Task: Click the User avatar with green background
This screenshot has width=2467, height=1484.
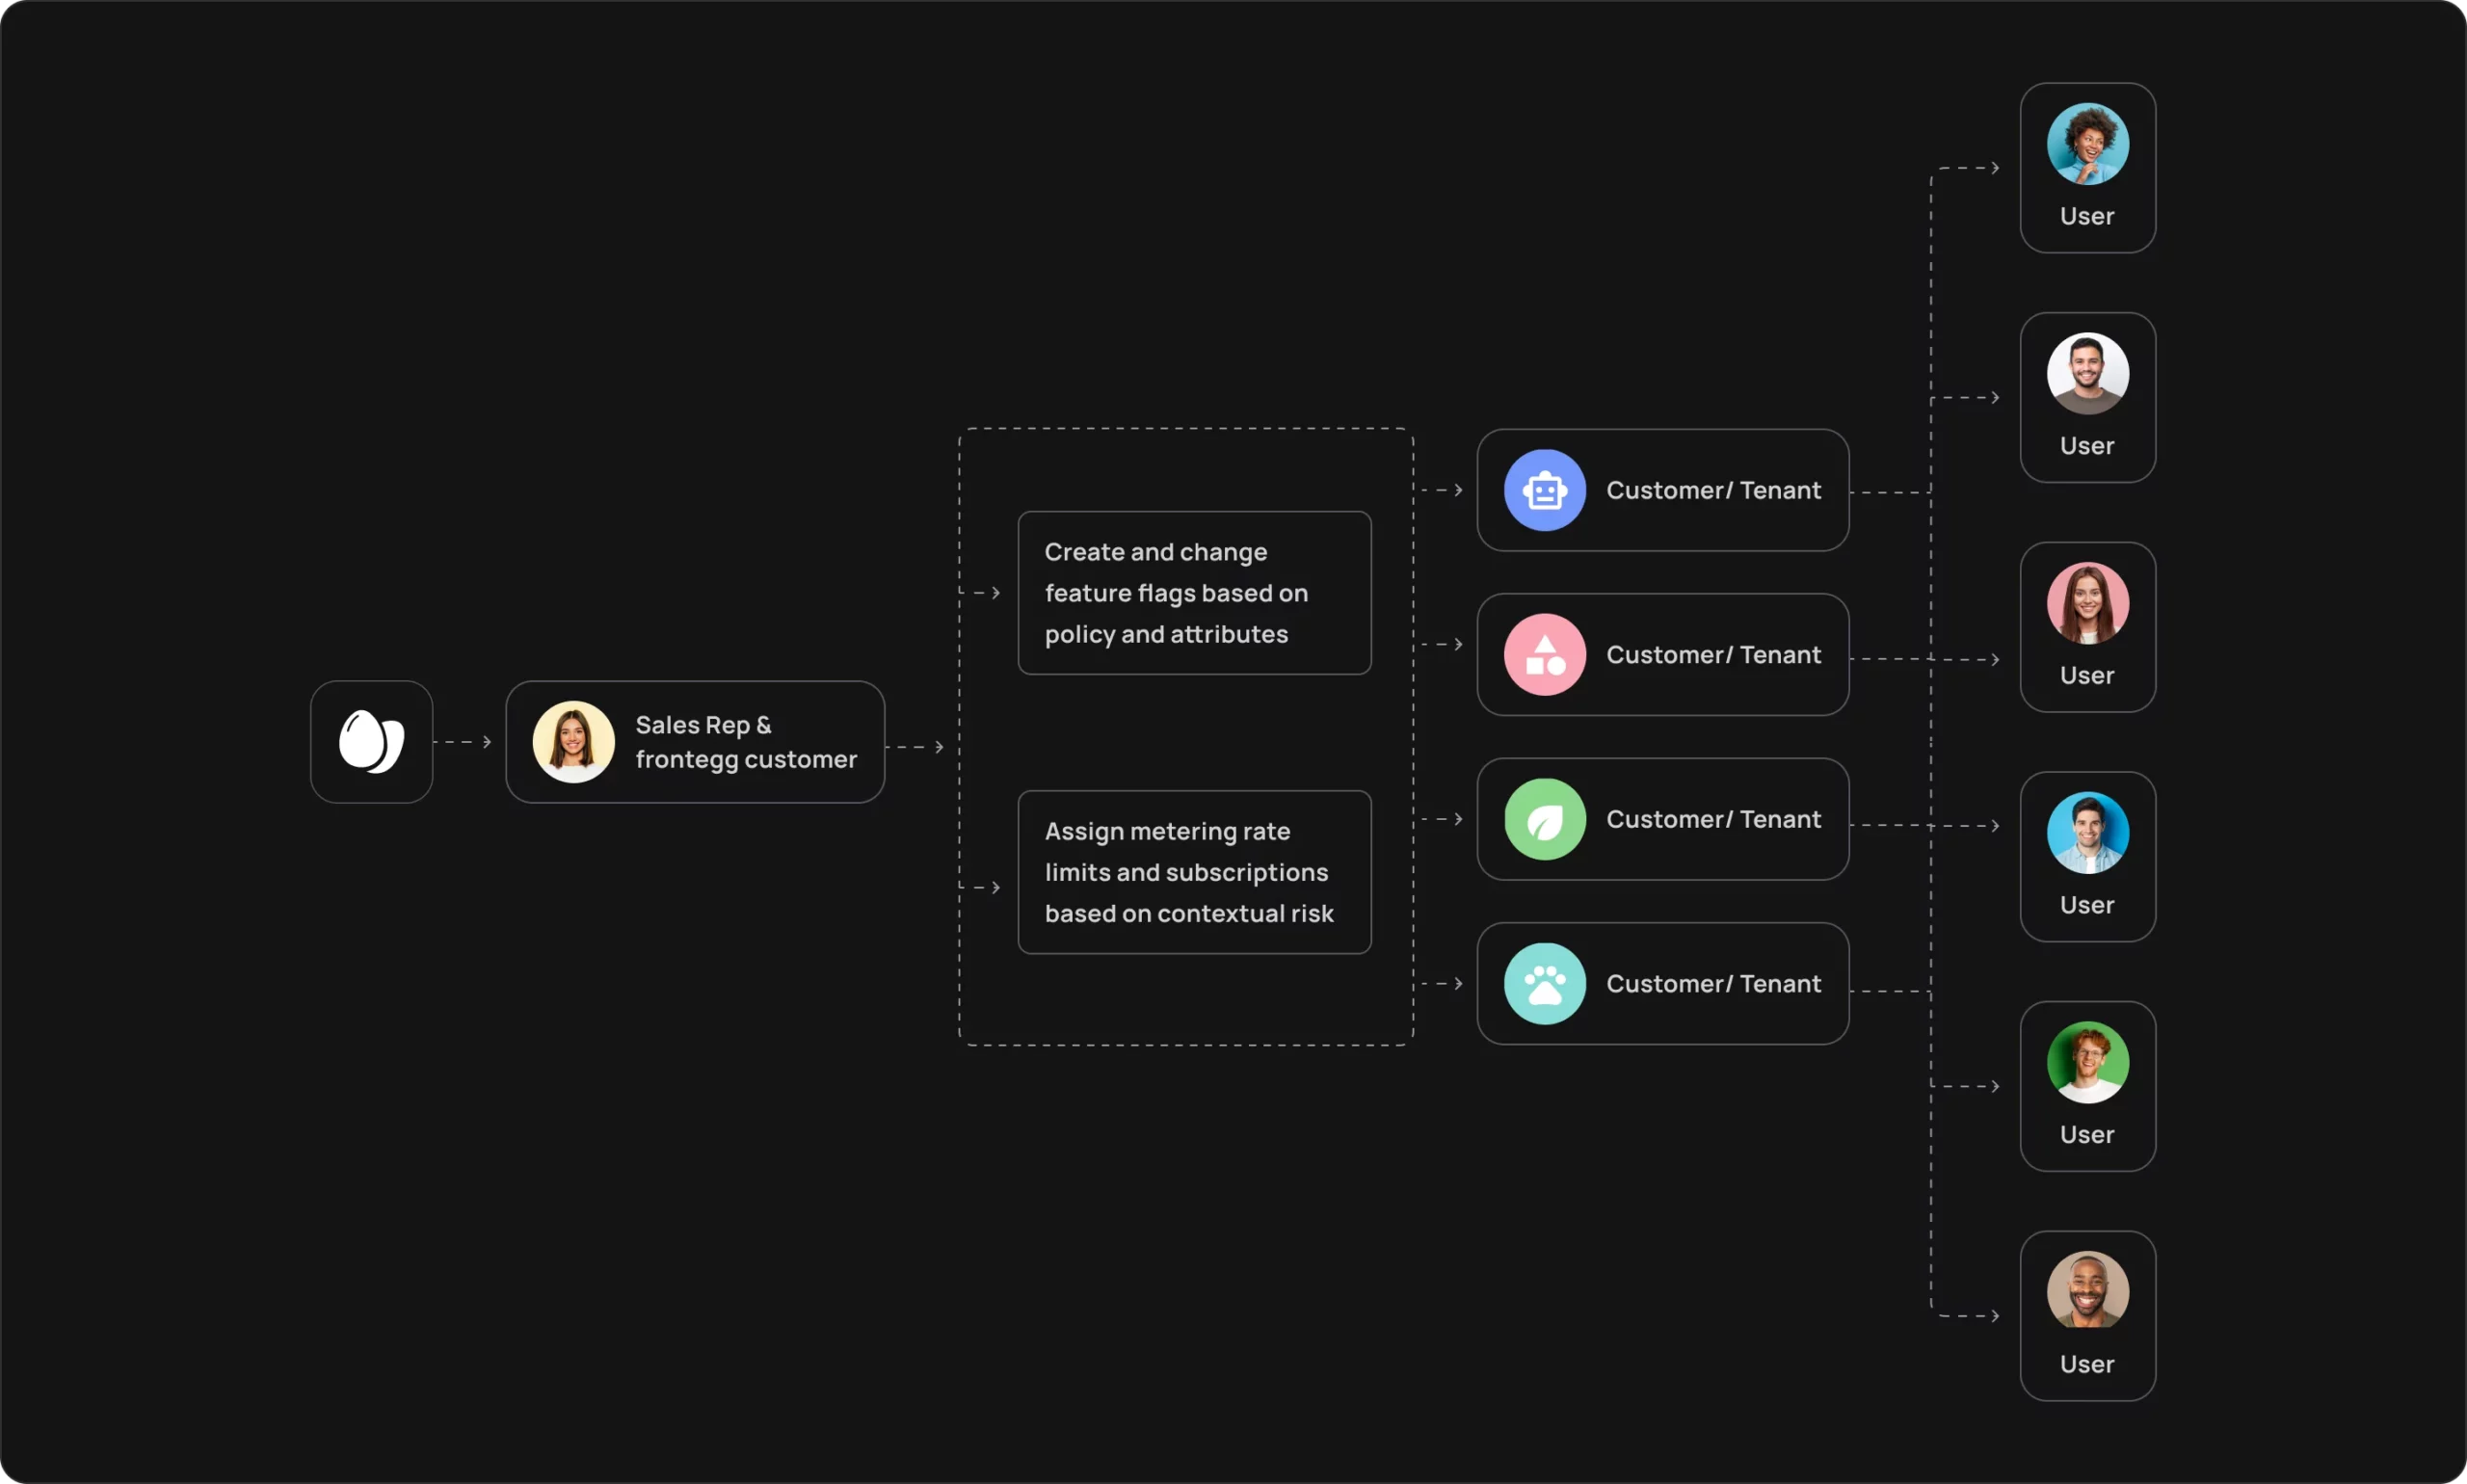Action: click(2088, 1061)
